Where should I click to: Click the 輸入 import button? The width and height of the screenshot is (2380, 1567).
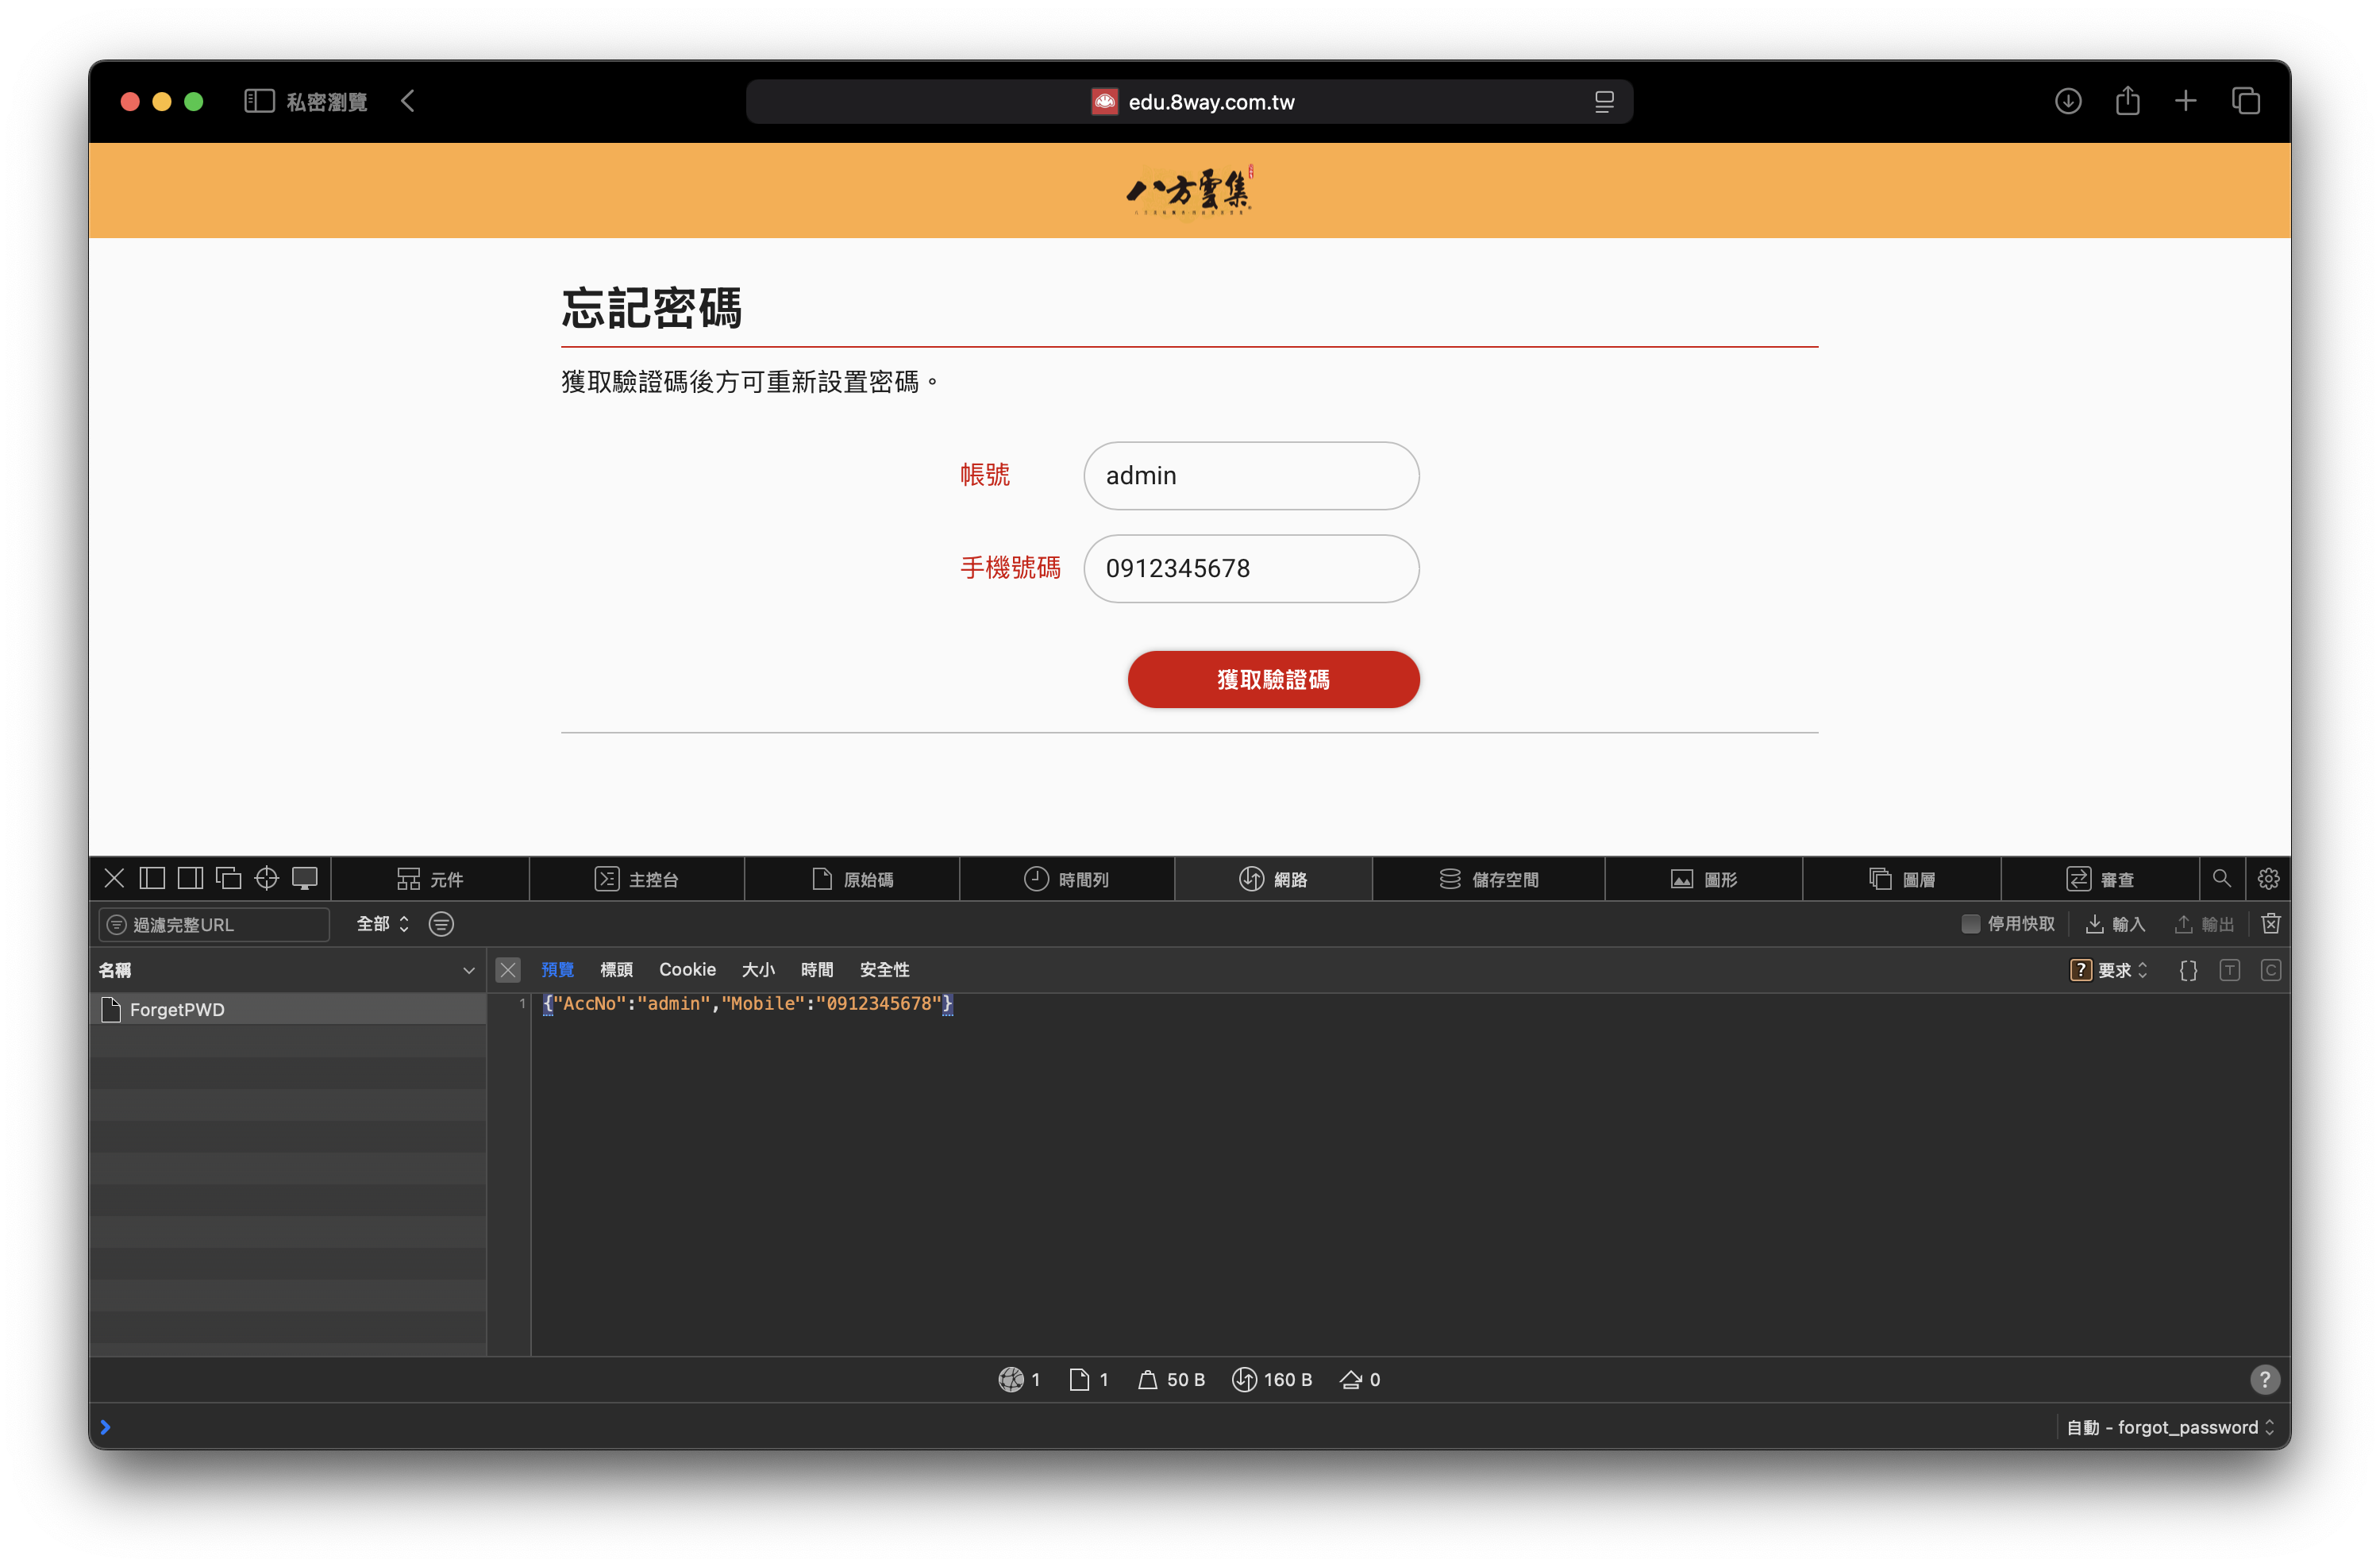2115,923
